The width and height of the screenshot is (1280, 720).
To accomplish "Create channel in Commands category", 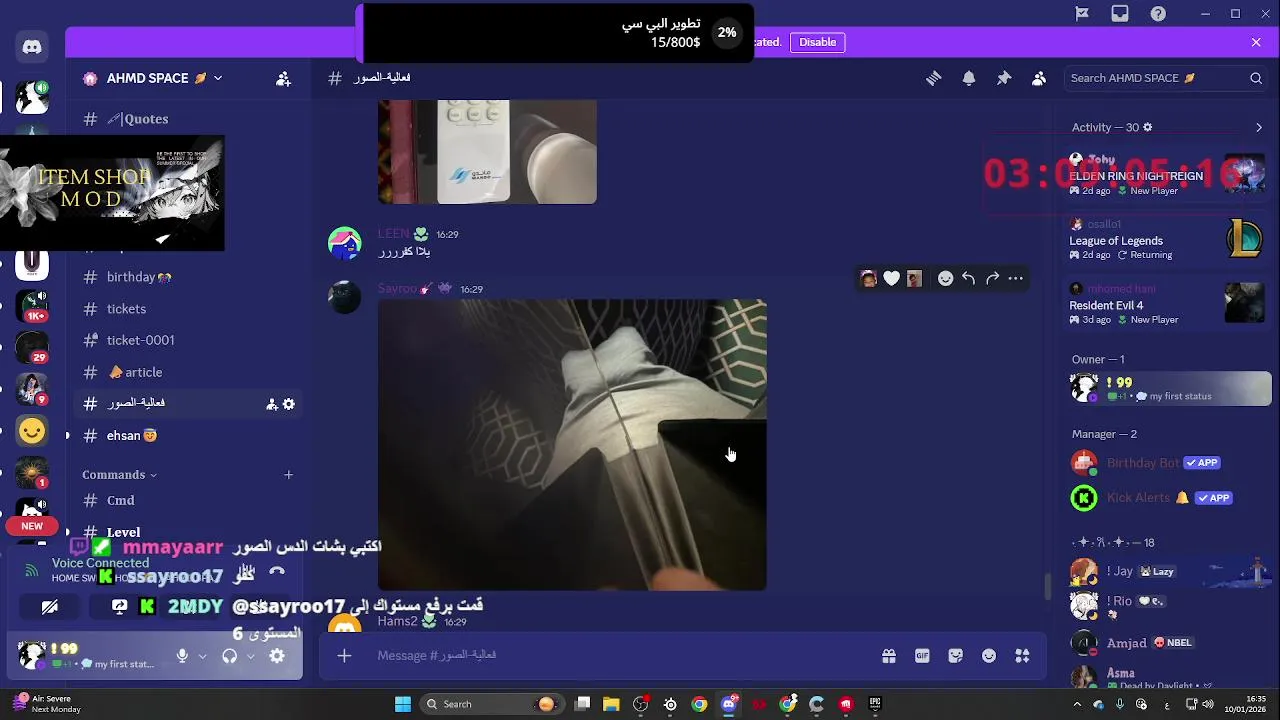I will [288, 474].
